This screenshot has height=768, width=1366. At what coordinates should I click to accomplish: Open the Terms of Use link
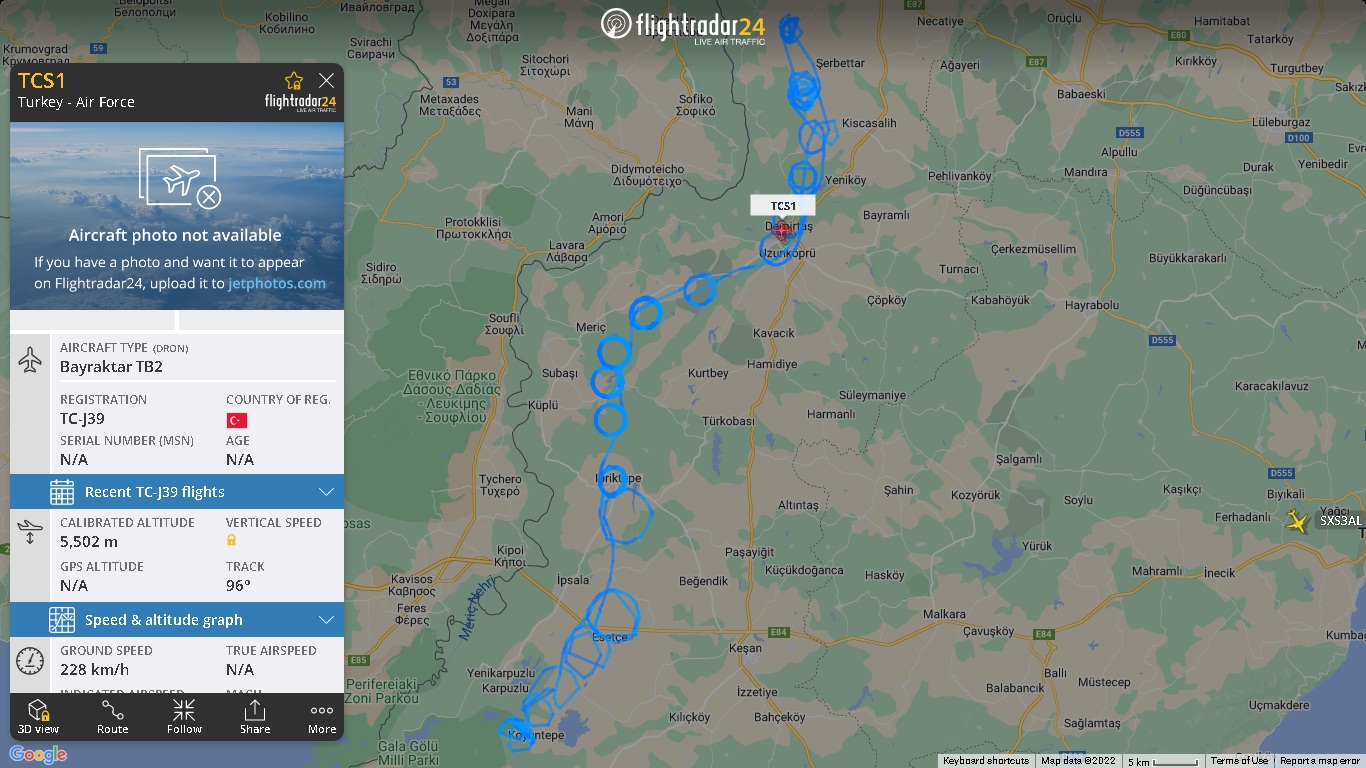1239,761
